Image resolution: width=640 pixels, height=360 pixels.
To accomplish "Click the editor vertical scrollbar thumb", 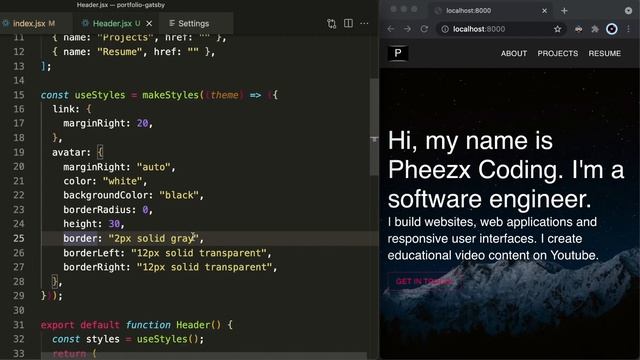I will pyautogui.click(x=374, y=127).
